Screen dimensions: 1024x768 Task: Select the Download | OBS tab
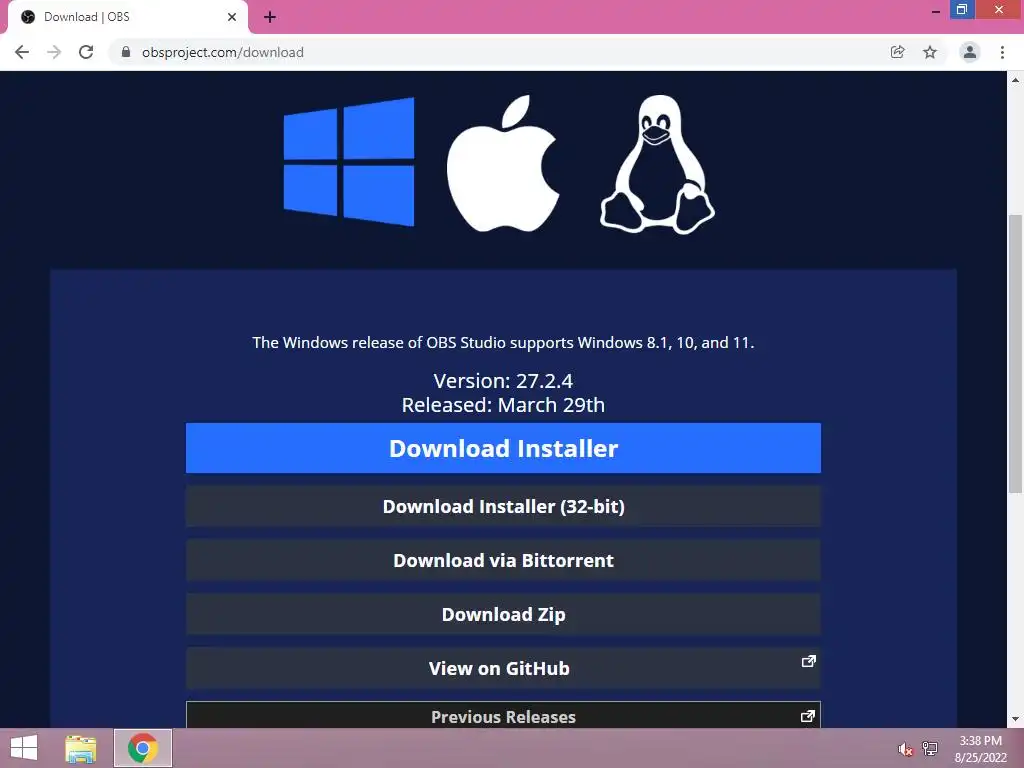coord(127,17)
